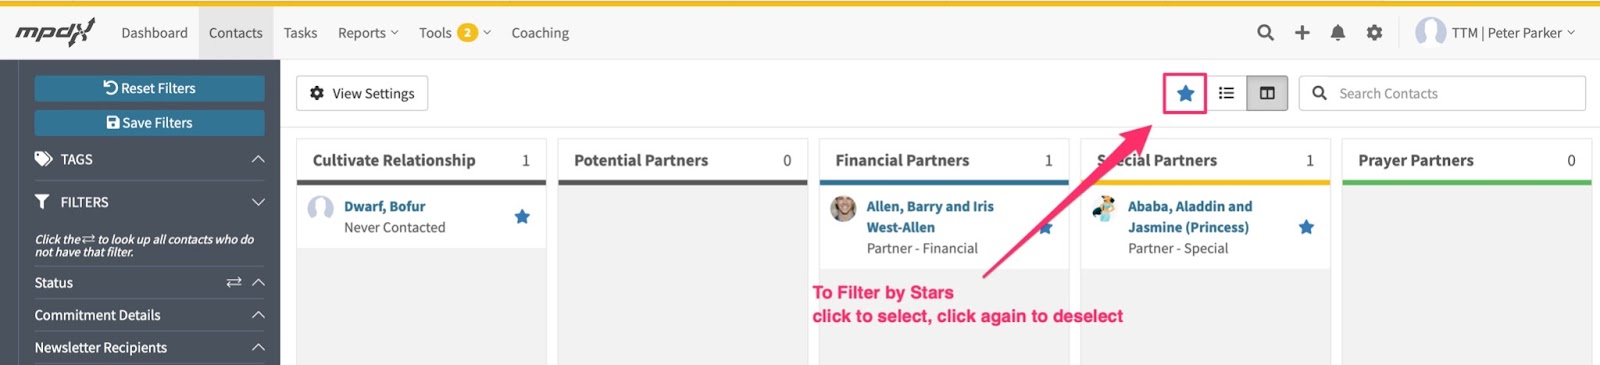The width and height of the screenshot is (1600, 365).
Task: Toggle the starred contacts filter
Action: (1185, 93)
